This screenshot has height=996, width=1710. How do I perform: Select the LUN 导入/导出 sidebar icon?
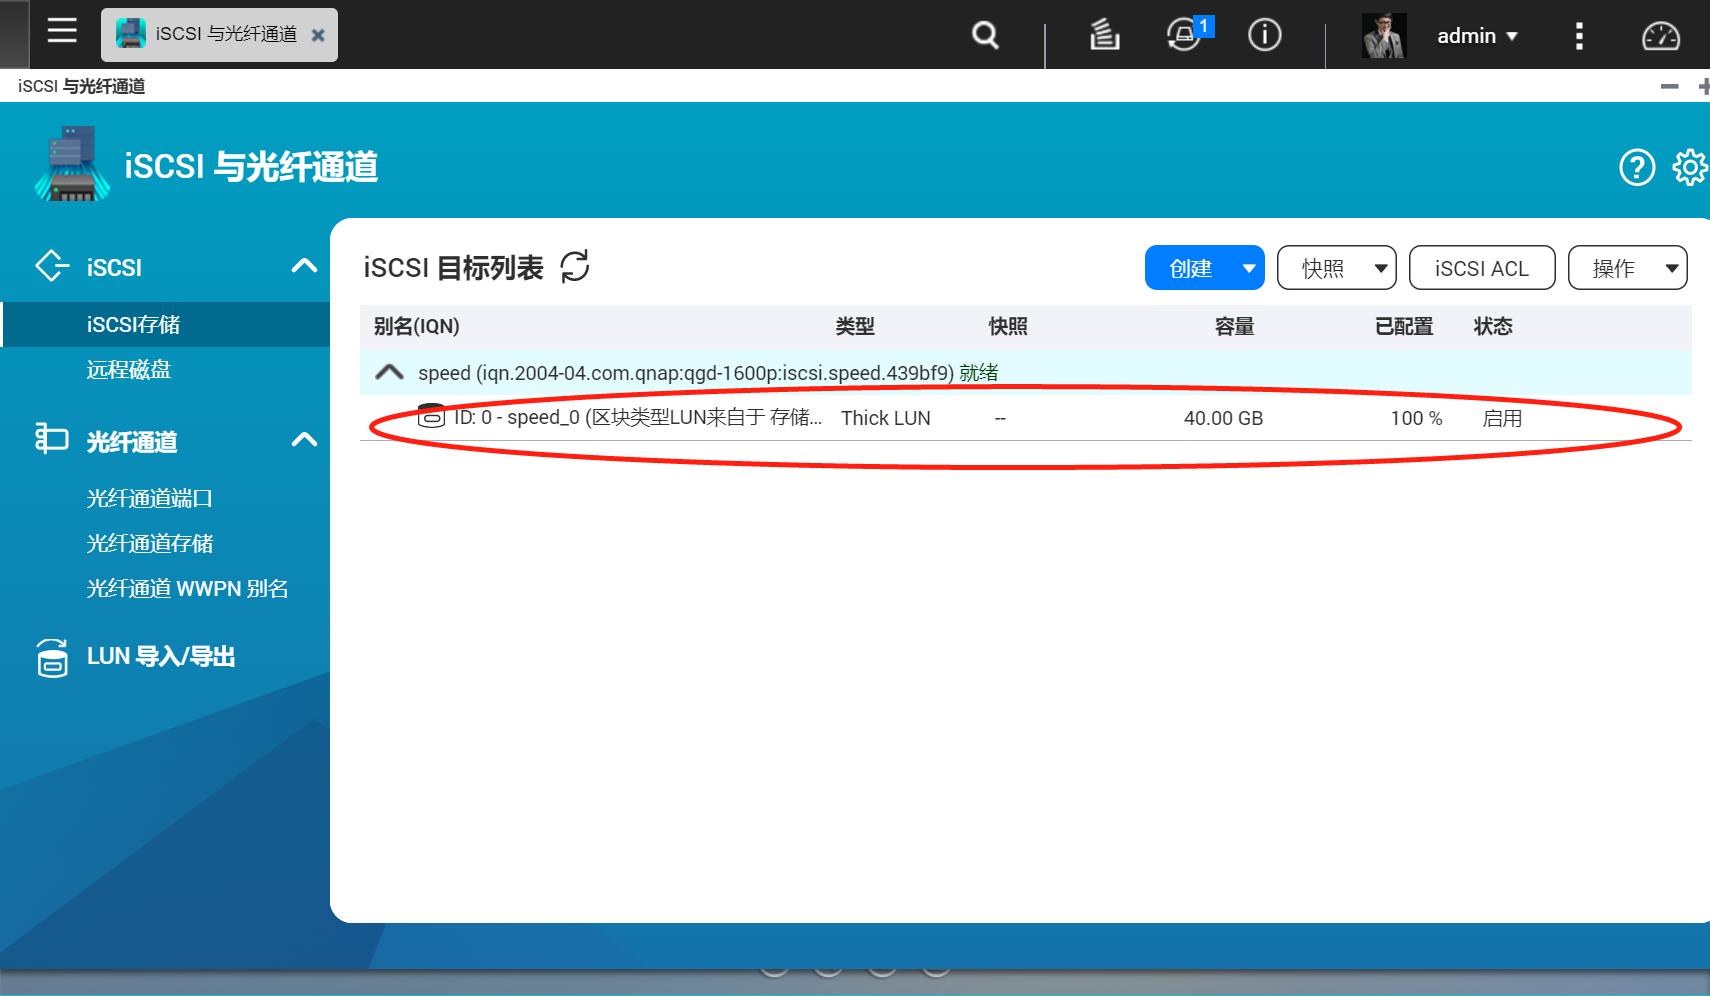[51, 656]
